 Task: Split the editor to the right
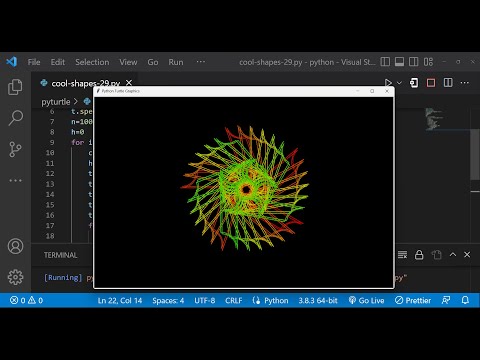pos(448,83)
